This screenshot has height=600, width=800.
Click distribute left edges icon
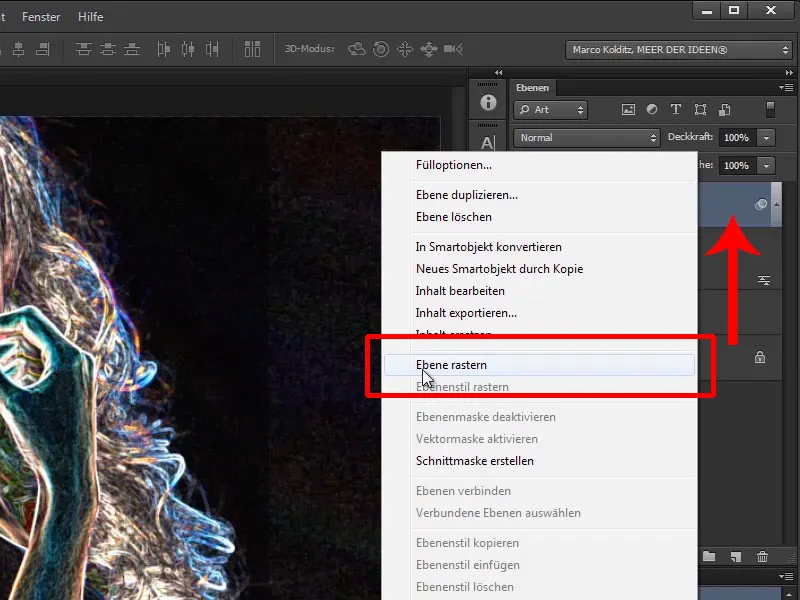click(163, 49)
